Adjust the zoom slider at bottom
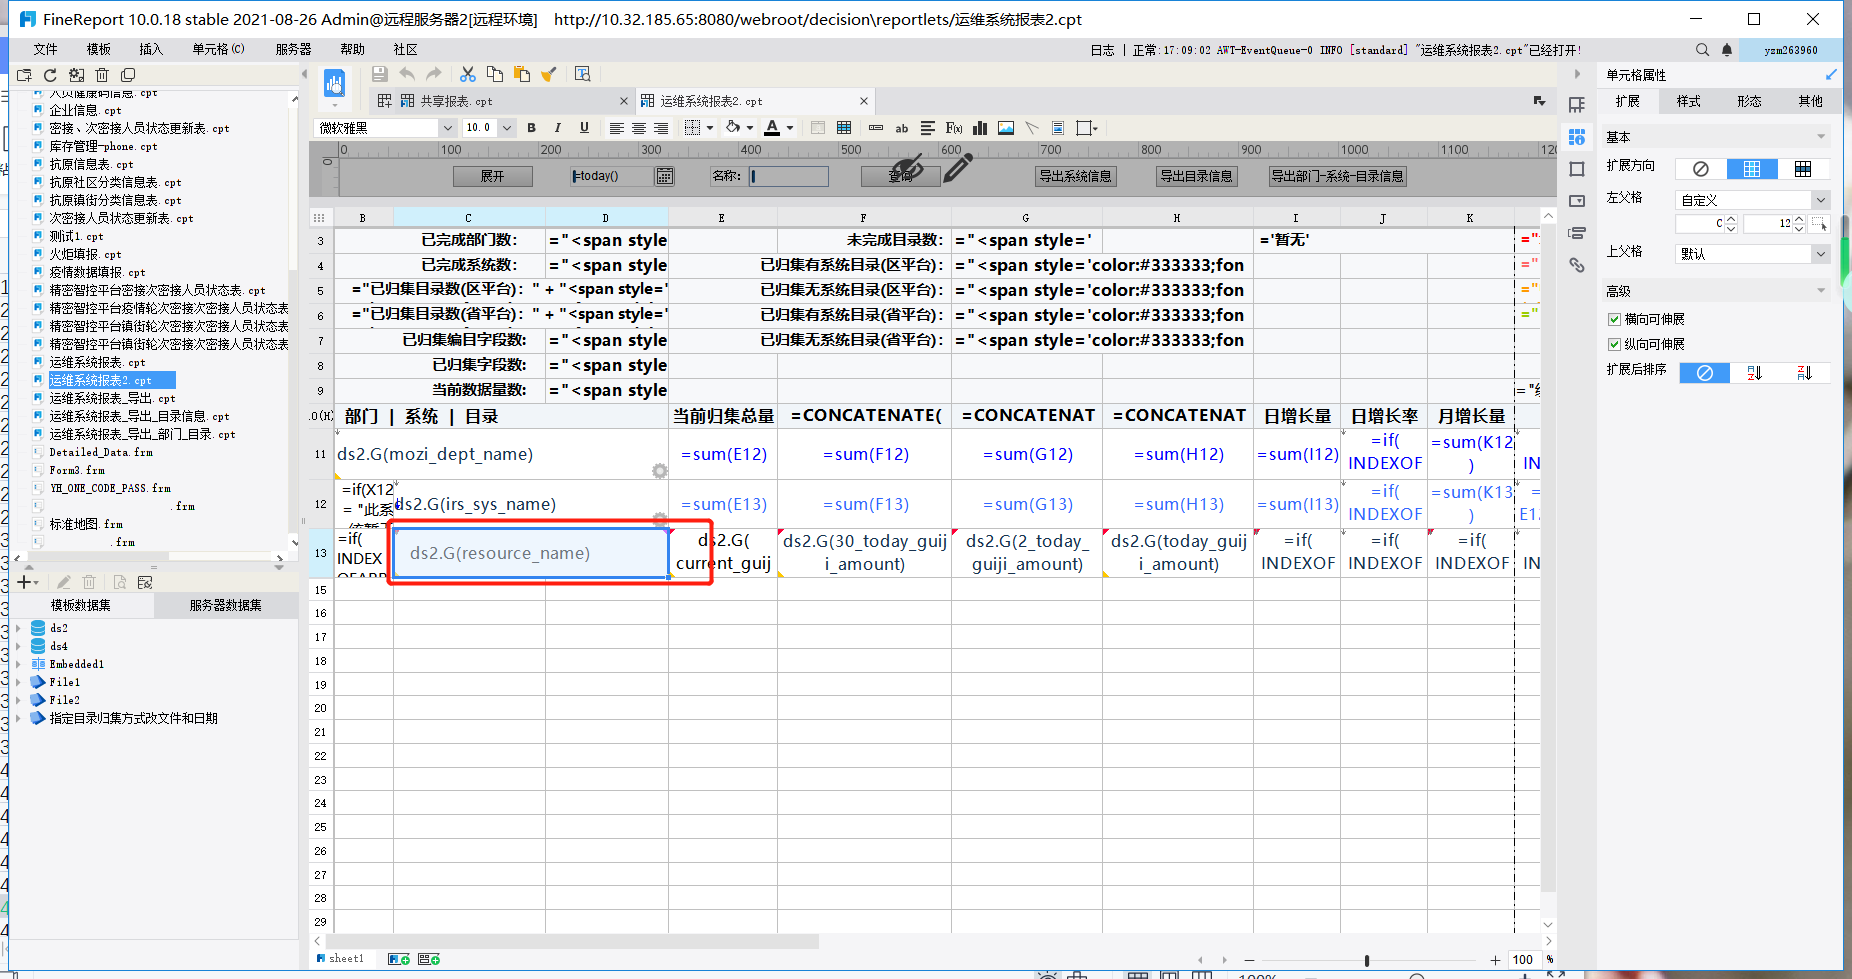This screenshot has width=1852, height=979. [x=1366, y=960]
